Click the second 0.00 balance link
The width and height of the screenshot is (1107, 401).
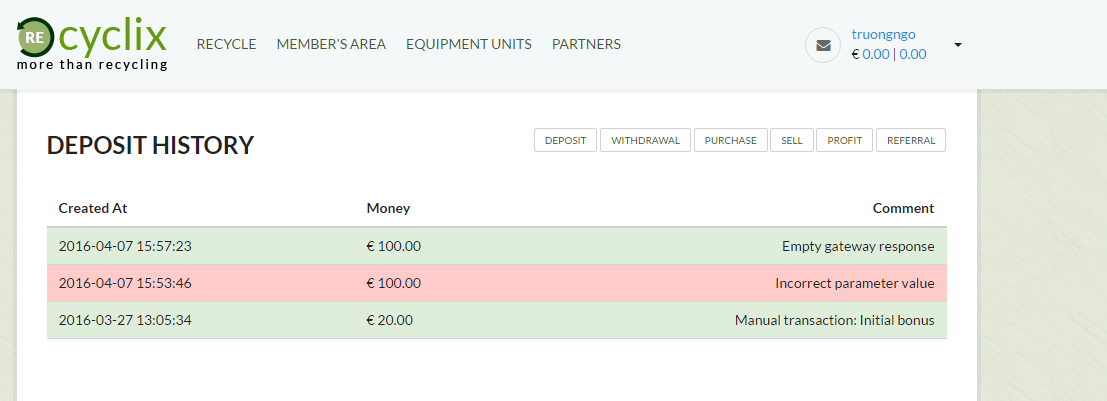913,55
